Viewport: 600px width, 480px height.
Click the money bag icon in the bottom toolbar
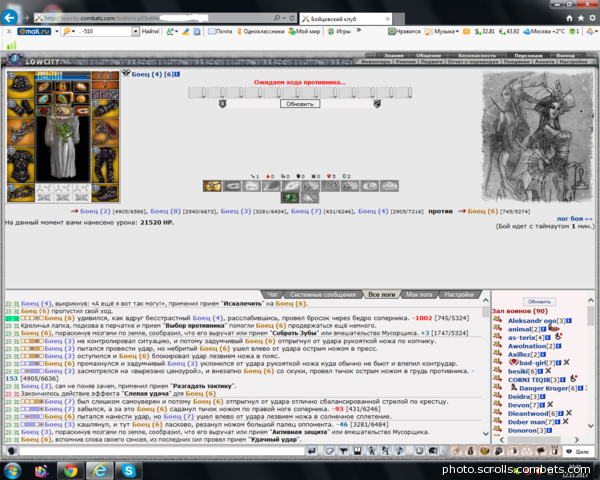click(471, 451)
